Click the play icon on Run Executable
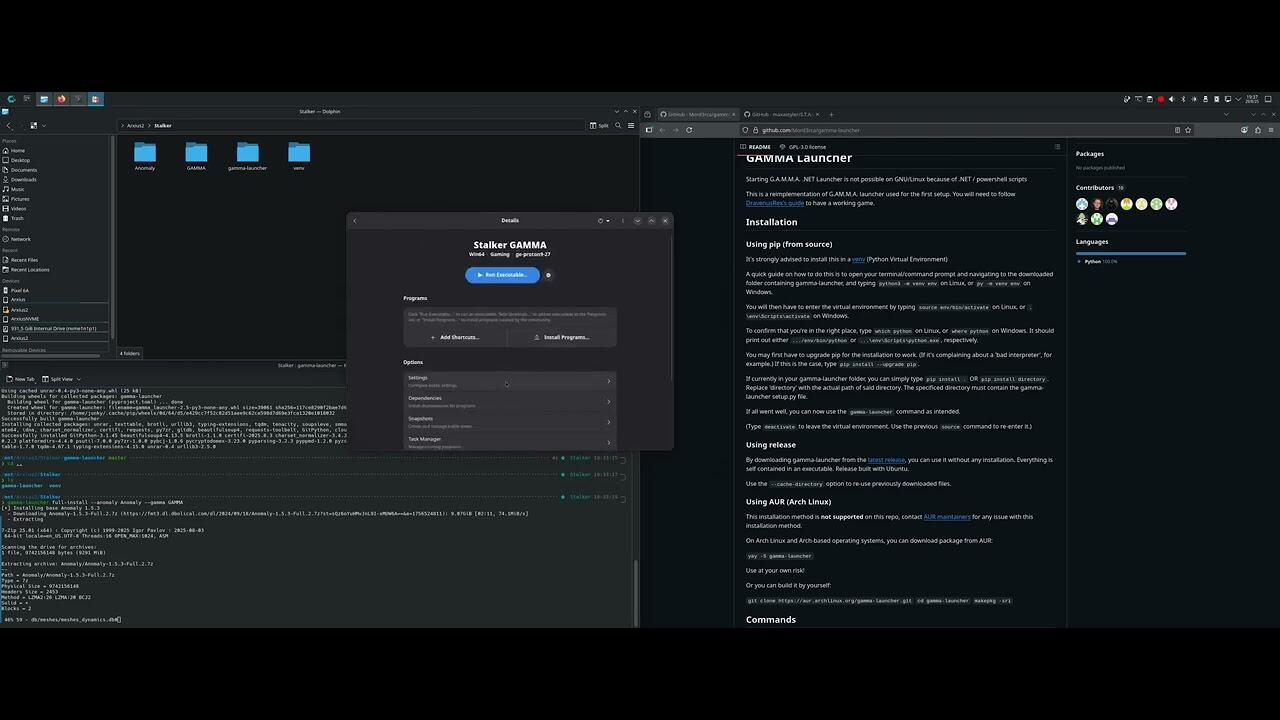 coord(480,275)
